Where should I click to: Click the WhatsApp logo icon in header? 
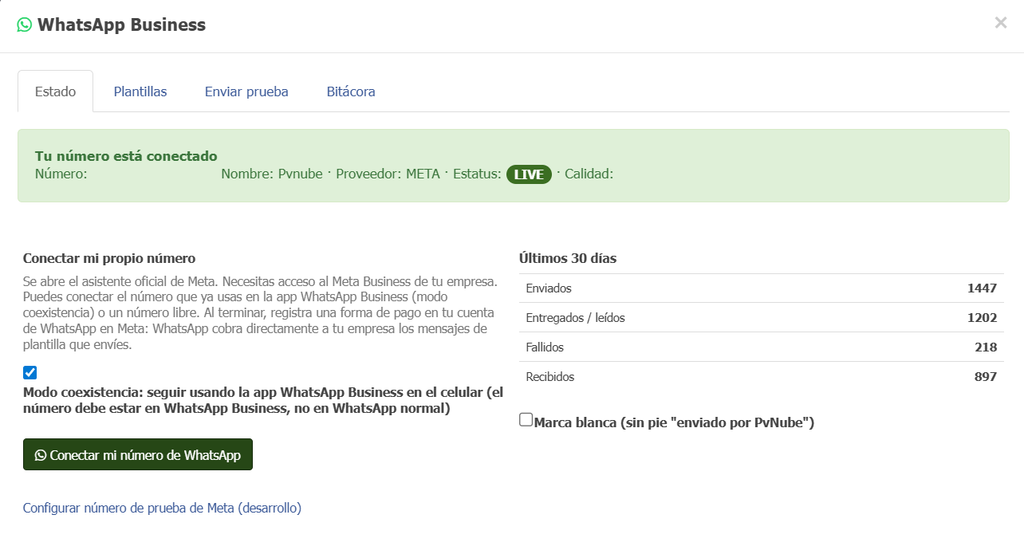24,25
